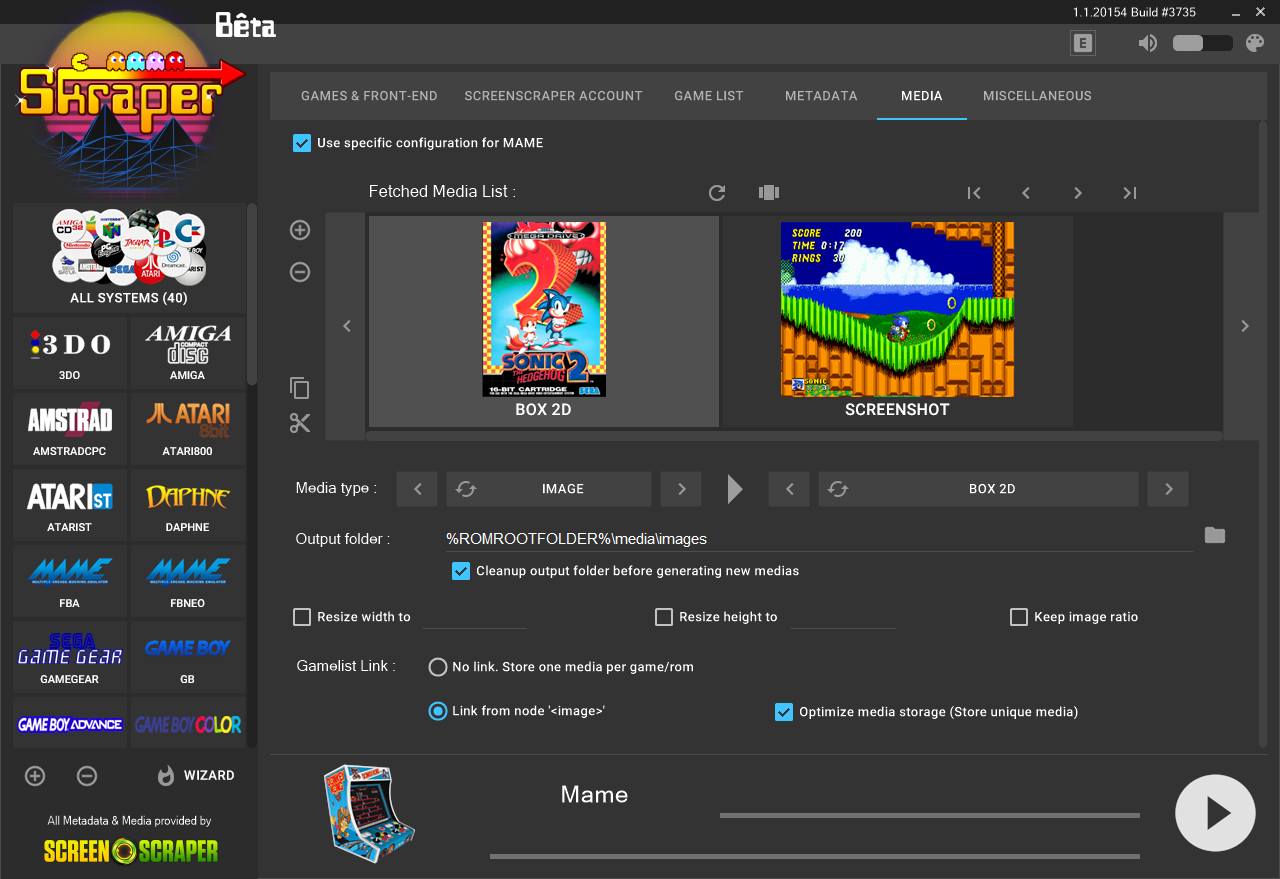Select the FBNEO system tile

(x=187, y=580)
